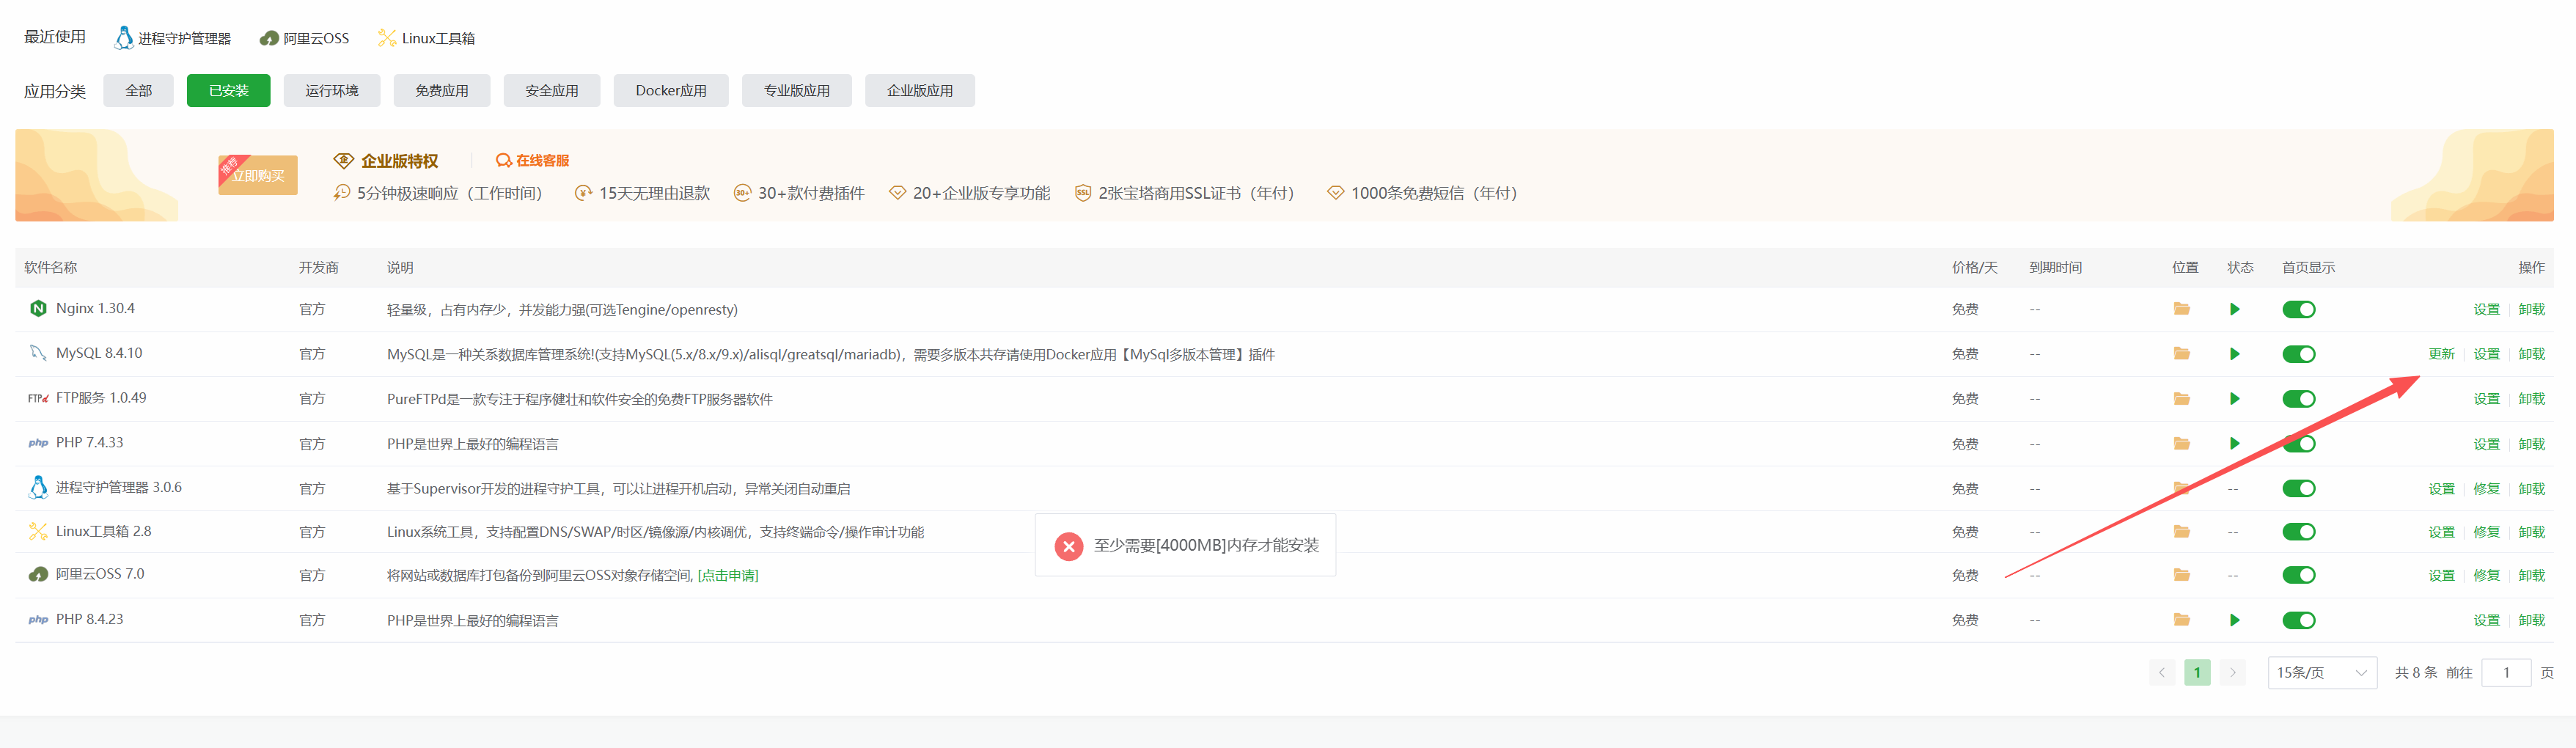The height and width of the screenshot is (748, 2576).
Task: Open 设置 for PHP 7.4.33
Action: coord(2486,443)
